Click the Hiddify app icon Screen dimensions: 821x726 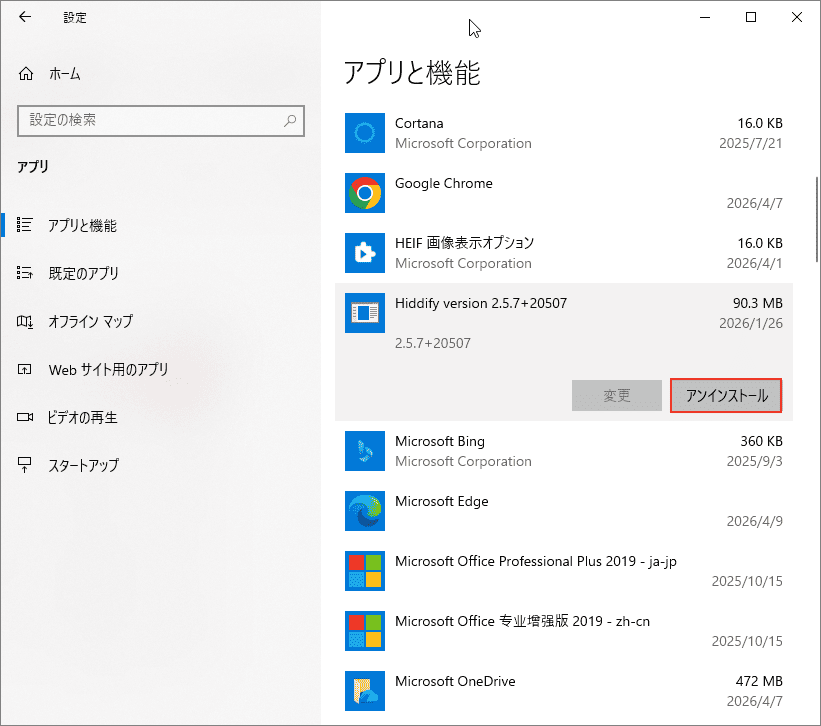pyautogui.click(x=364, y=313)
